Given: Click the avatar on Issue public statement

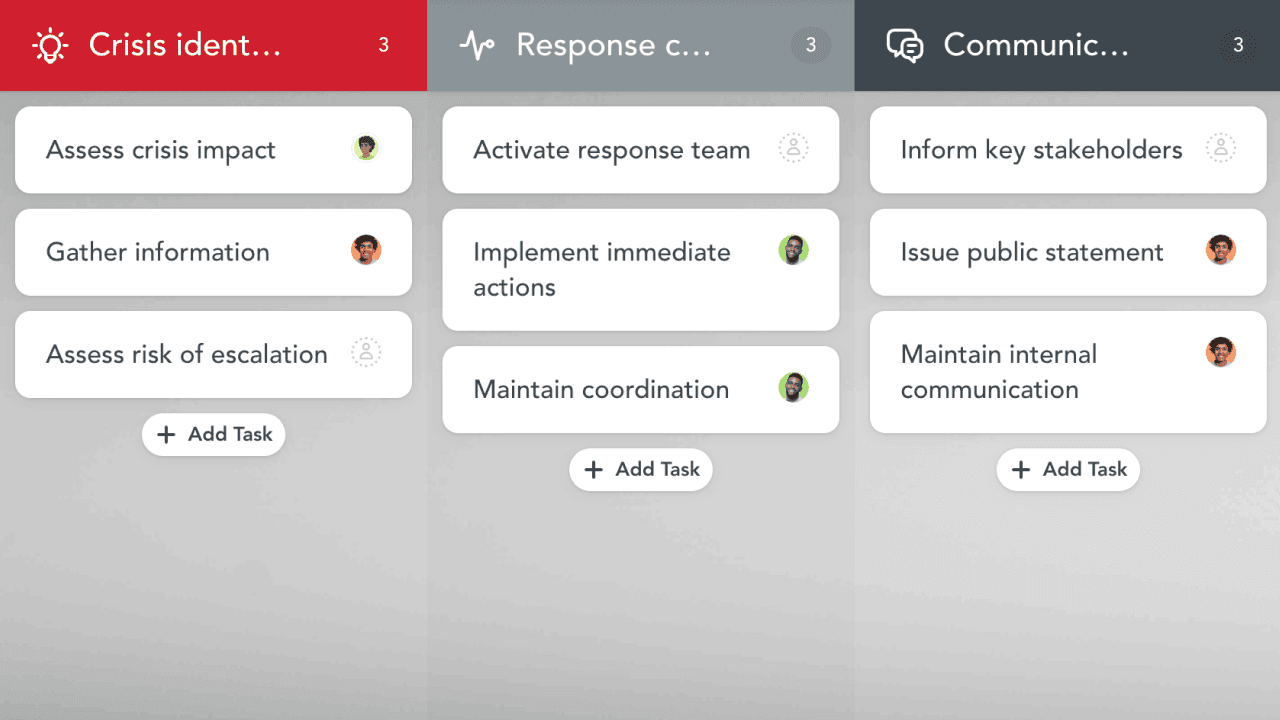Looking at the screenshot, I should pos(1220,250).
